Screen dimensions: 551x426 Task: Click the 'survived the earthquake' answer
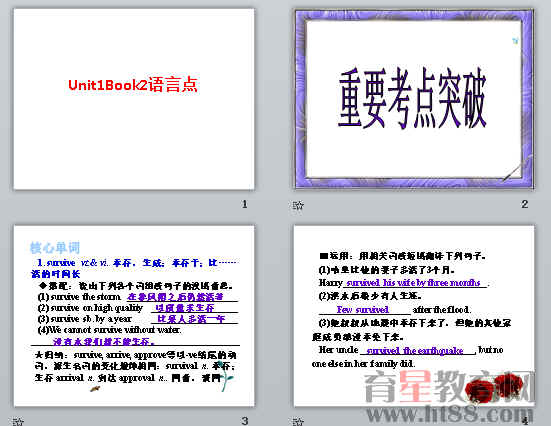415,350
